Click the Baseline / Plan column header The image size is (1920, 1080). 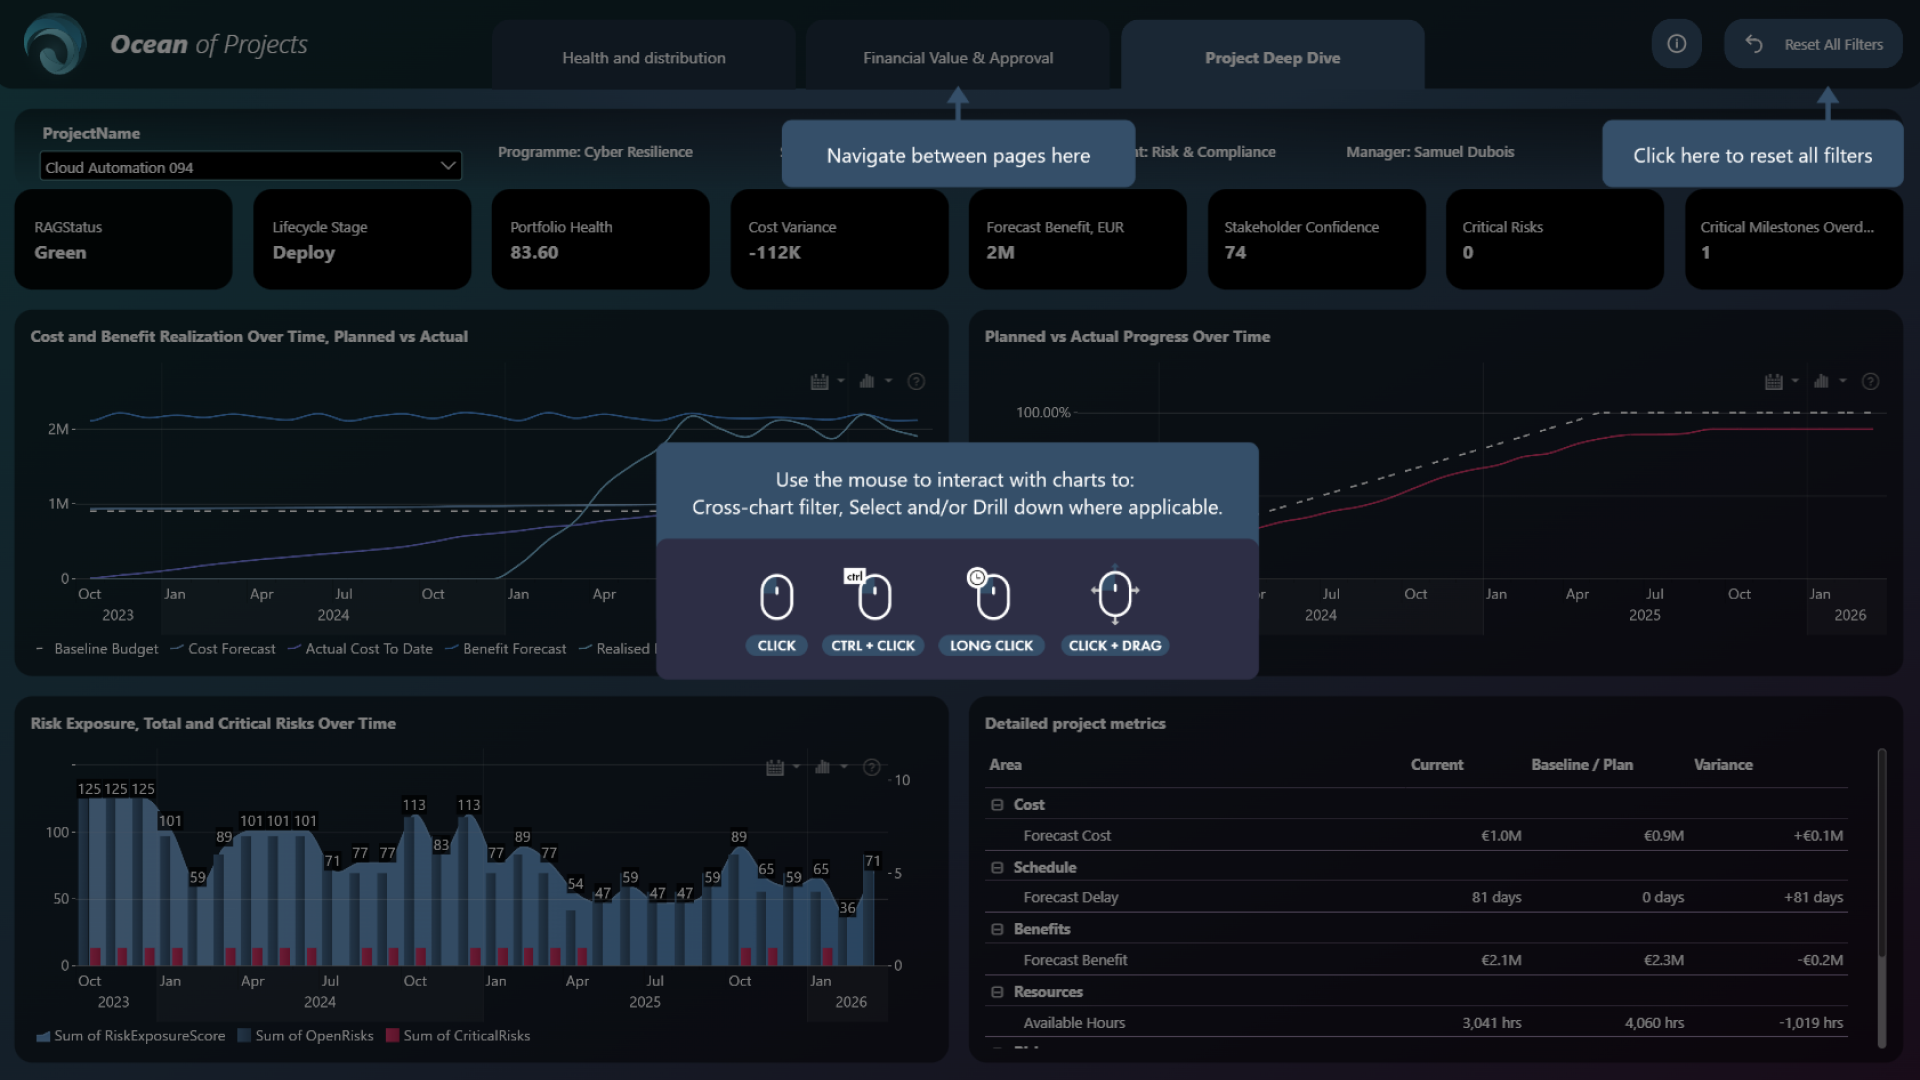coord(1582,765)
